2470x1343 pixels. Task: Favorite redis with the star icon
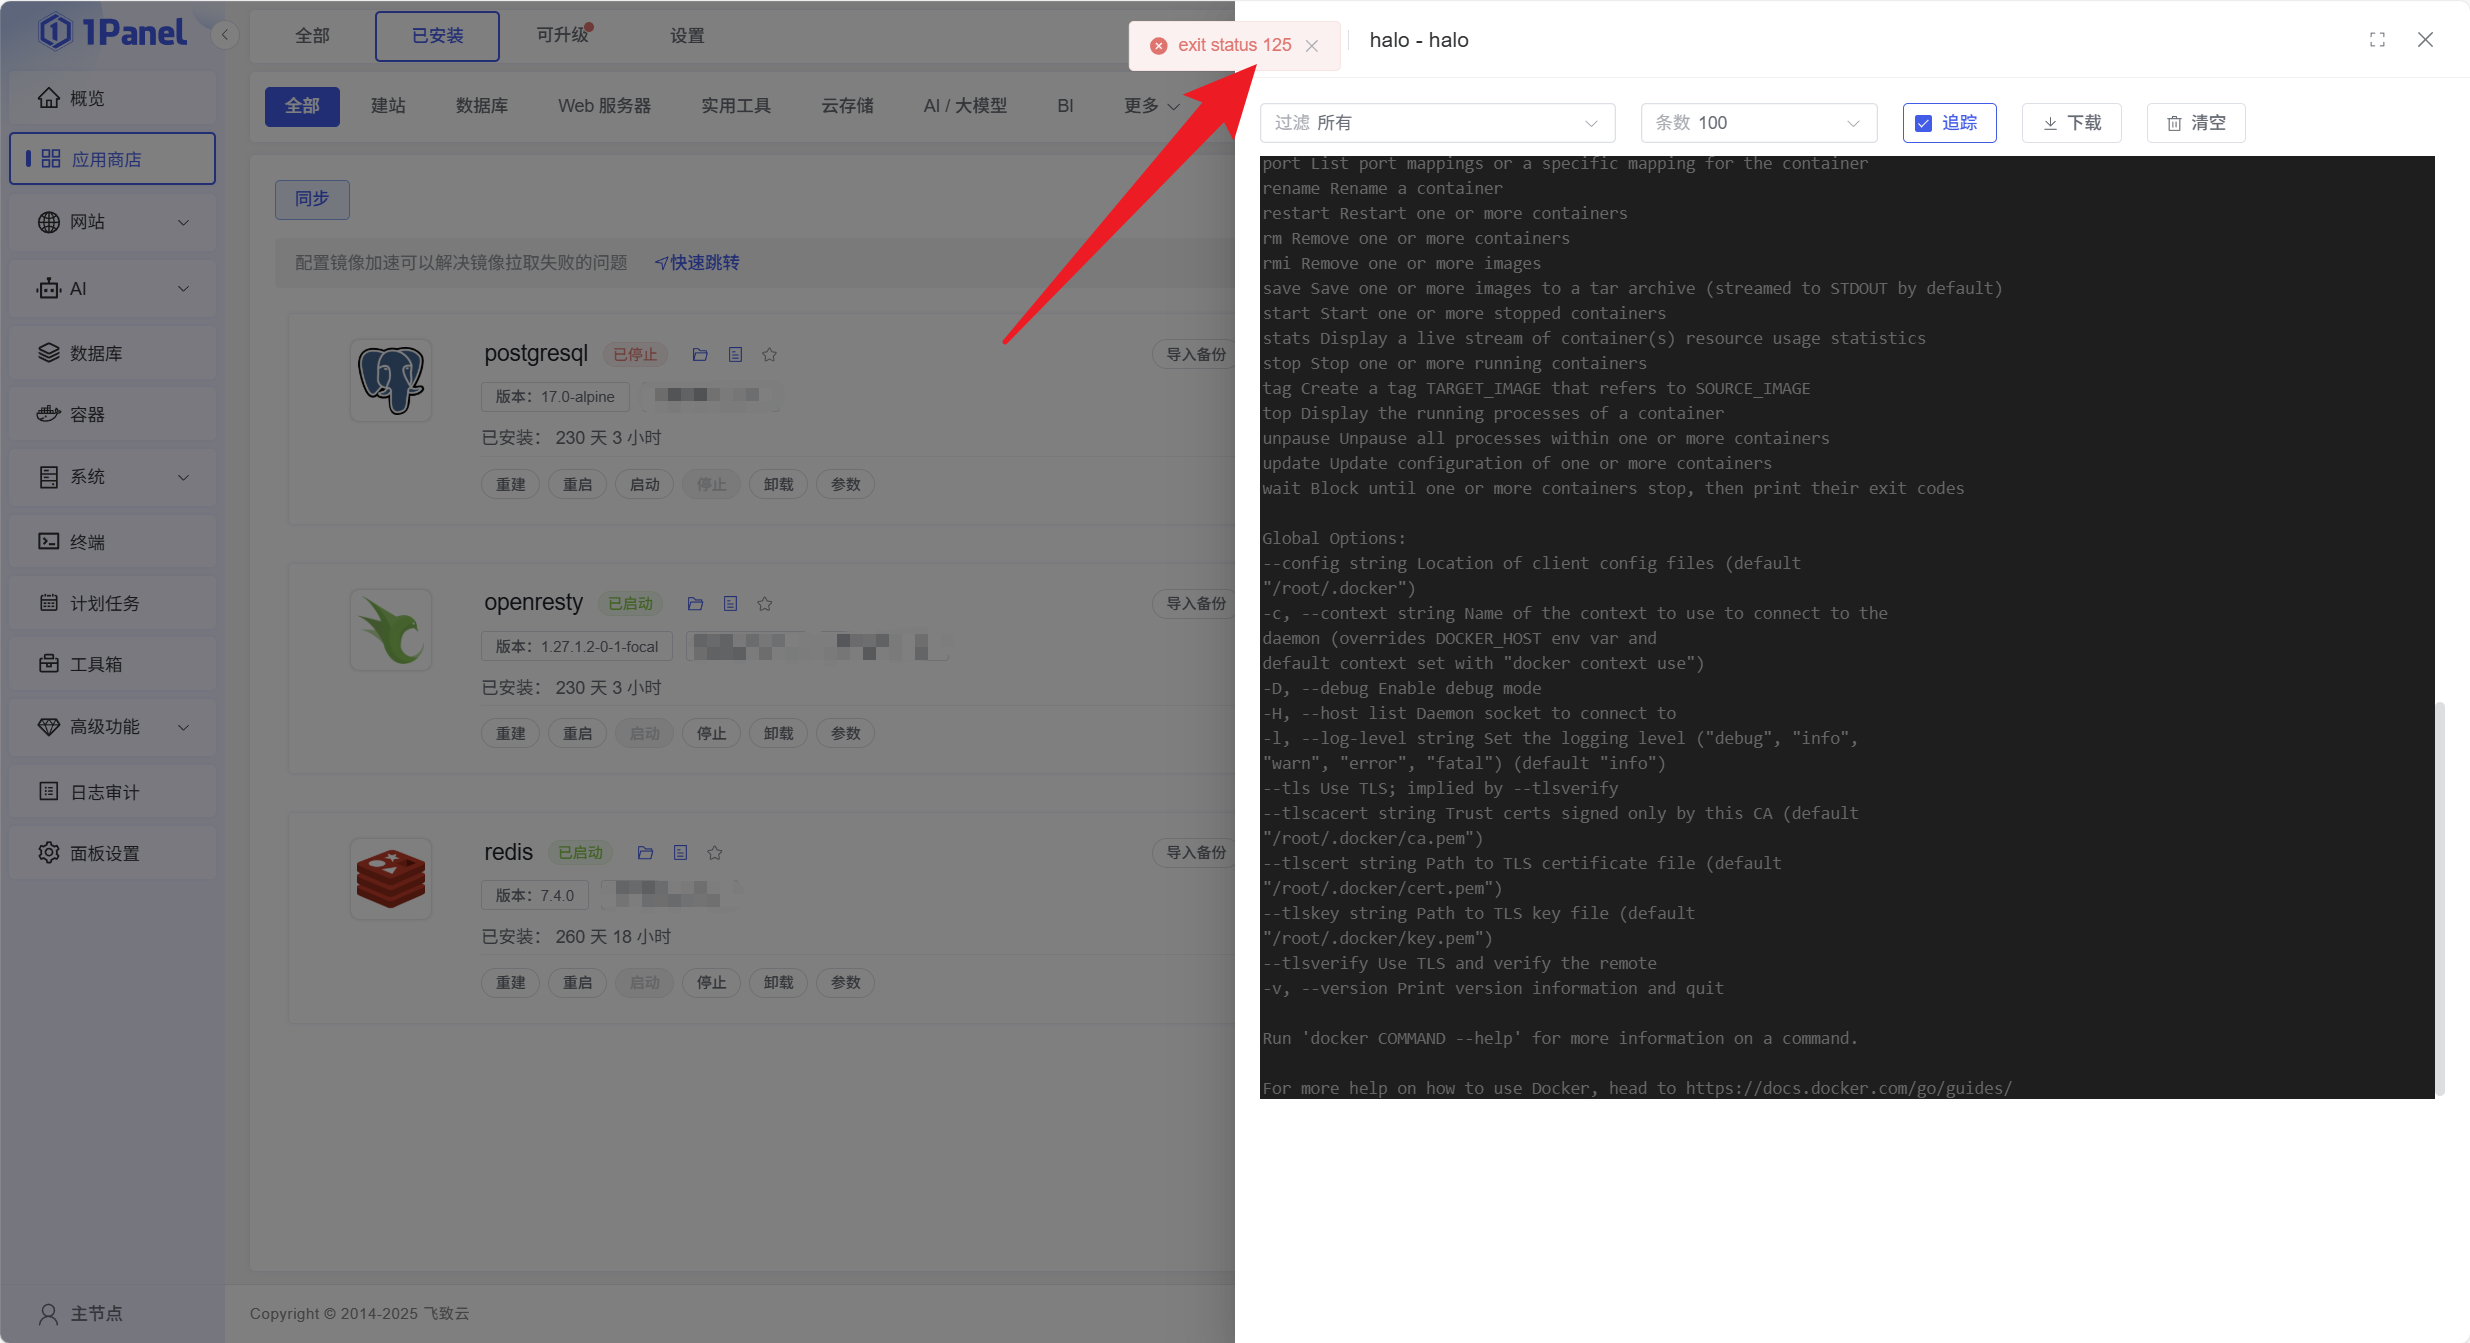[715, 853]
